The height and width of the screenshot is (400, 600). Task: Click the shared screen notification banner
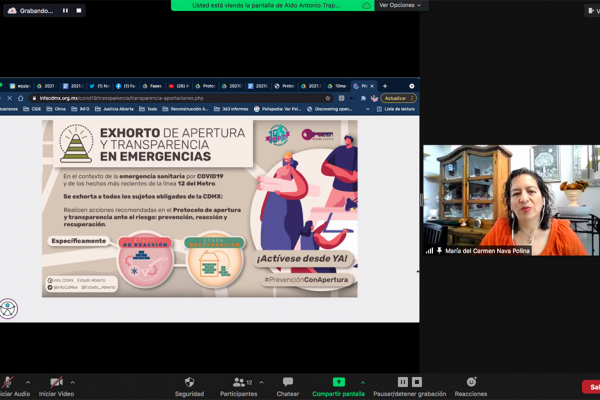(272, 5)
